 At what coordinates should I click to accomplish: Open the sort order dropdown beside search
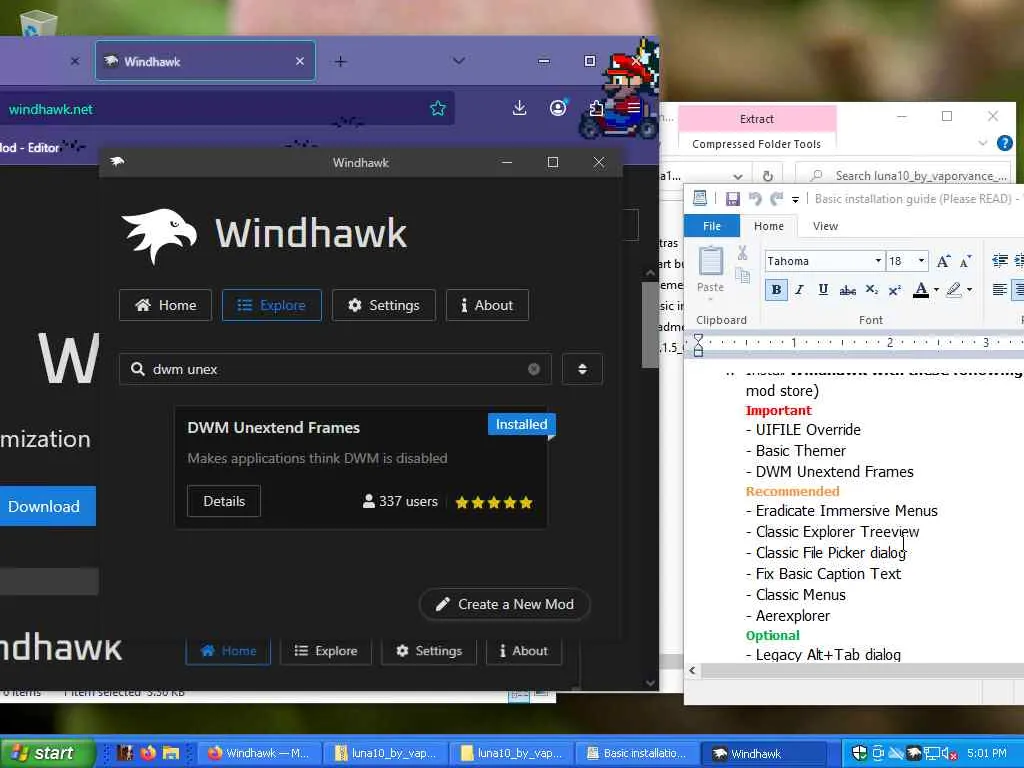[583, 369]
